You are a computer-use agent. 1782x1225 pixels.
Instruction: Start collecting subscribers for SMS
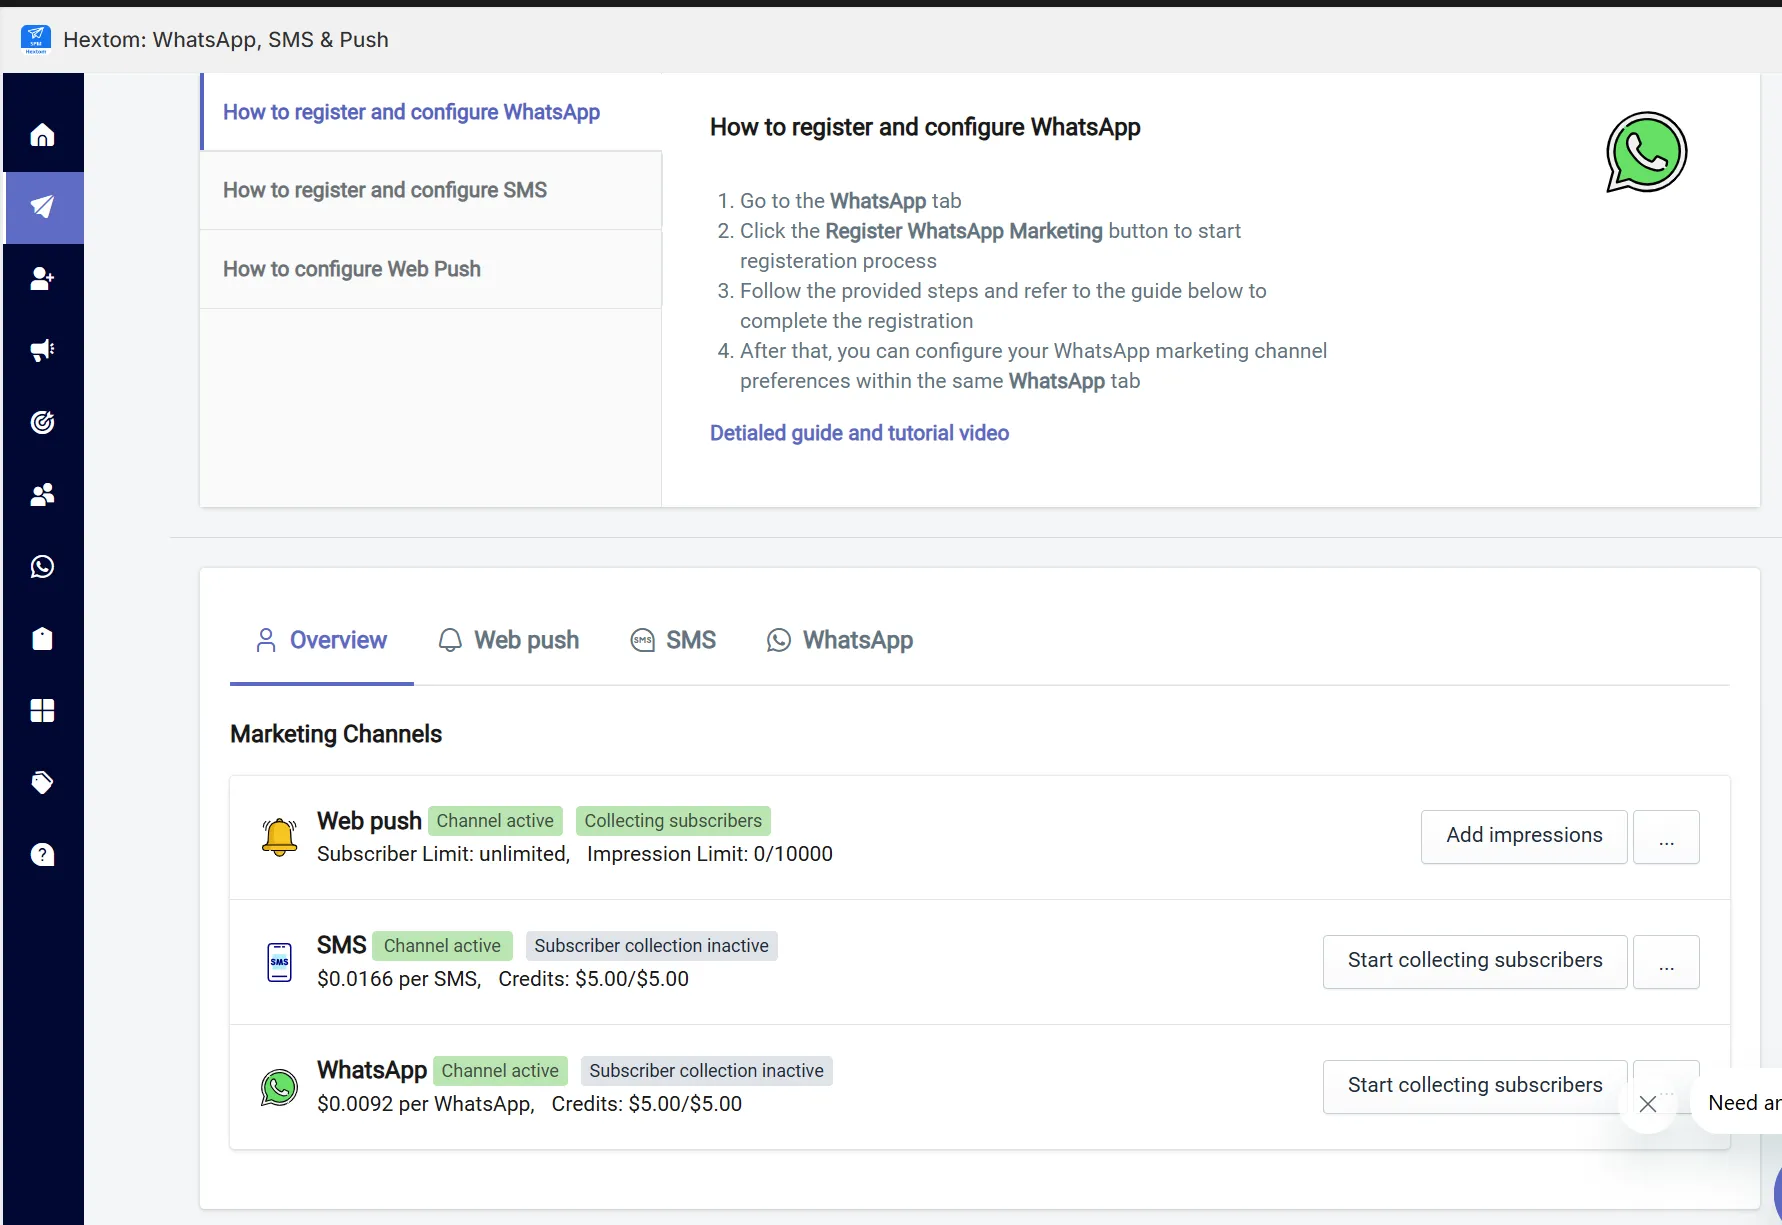[x=1475, y=962]
